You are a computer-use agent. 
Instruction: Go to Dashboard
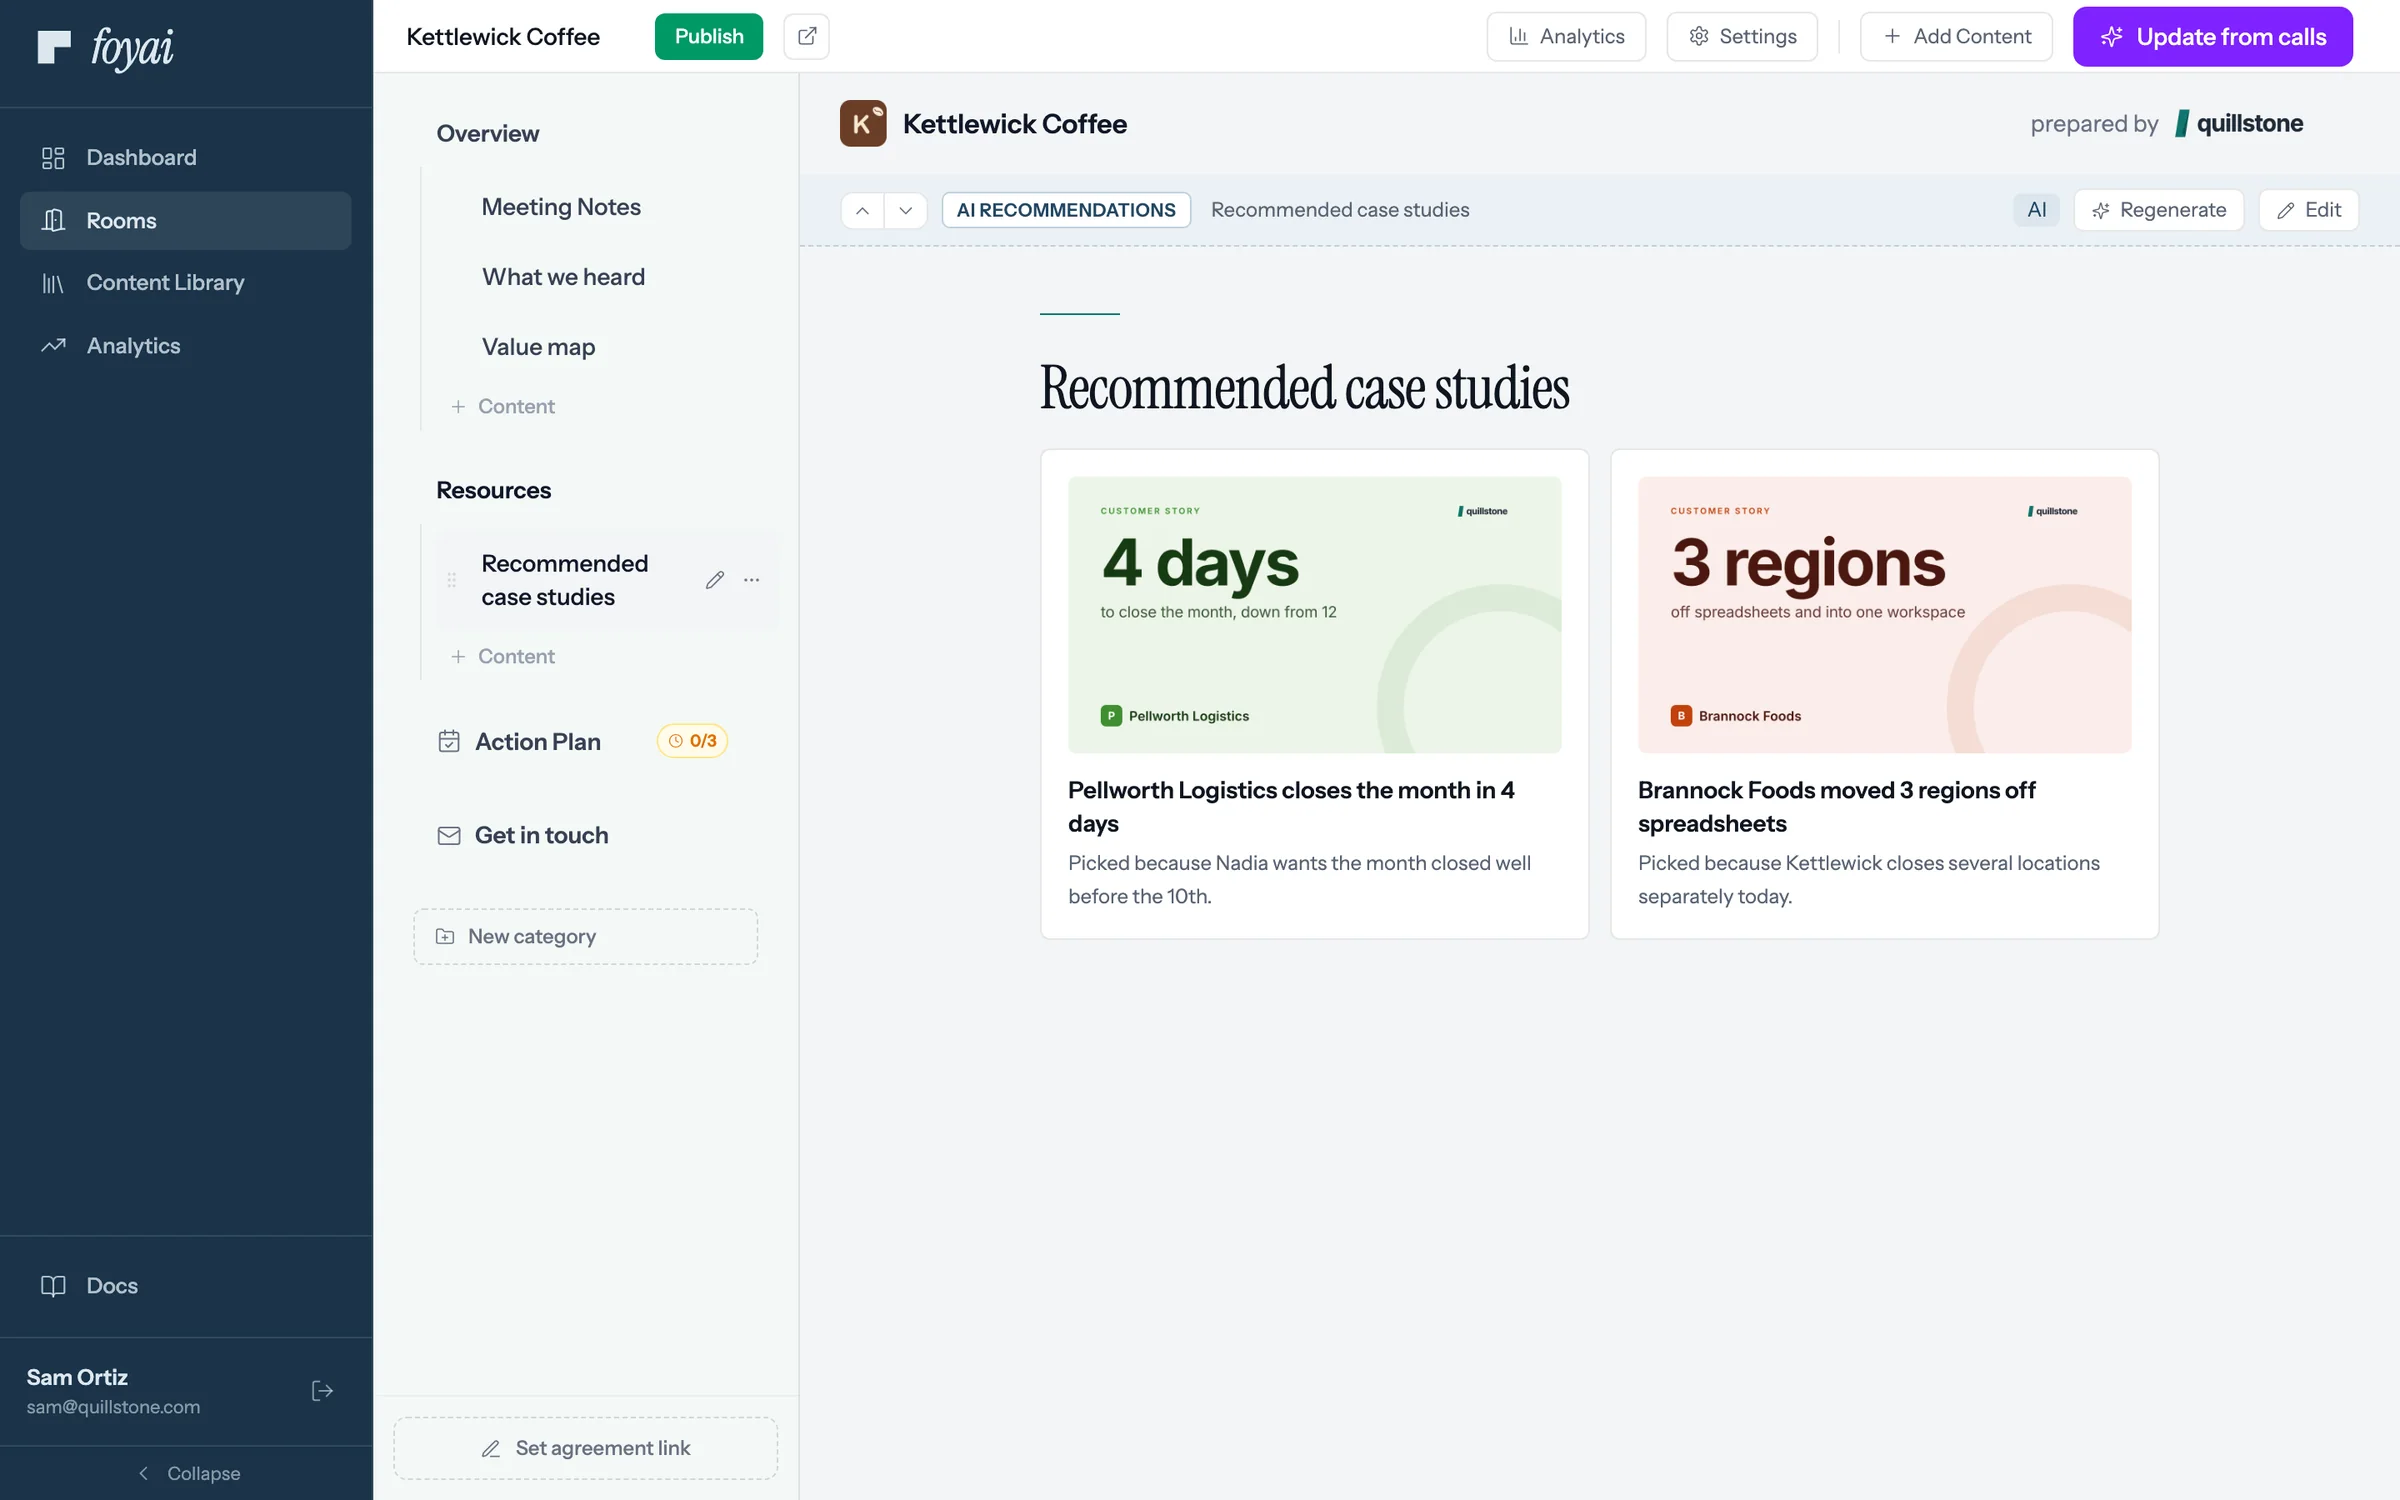coord(186,157)
